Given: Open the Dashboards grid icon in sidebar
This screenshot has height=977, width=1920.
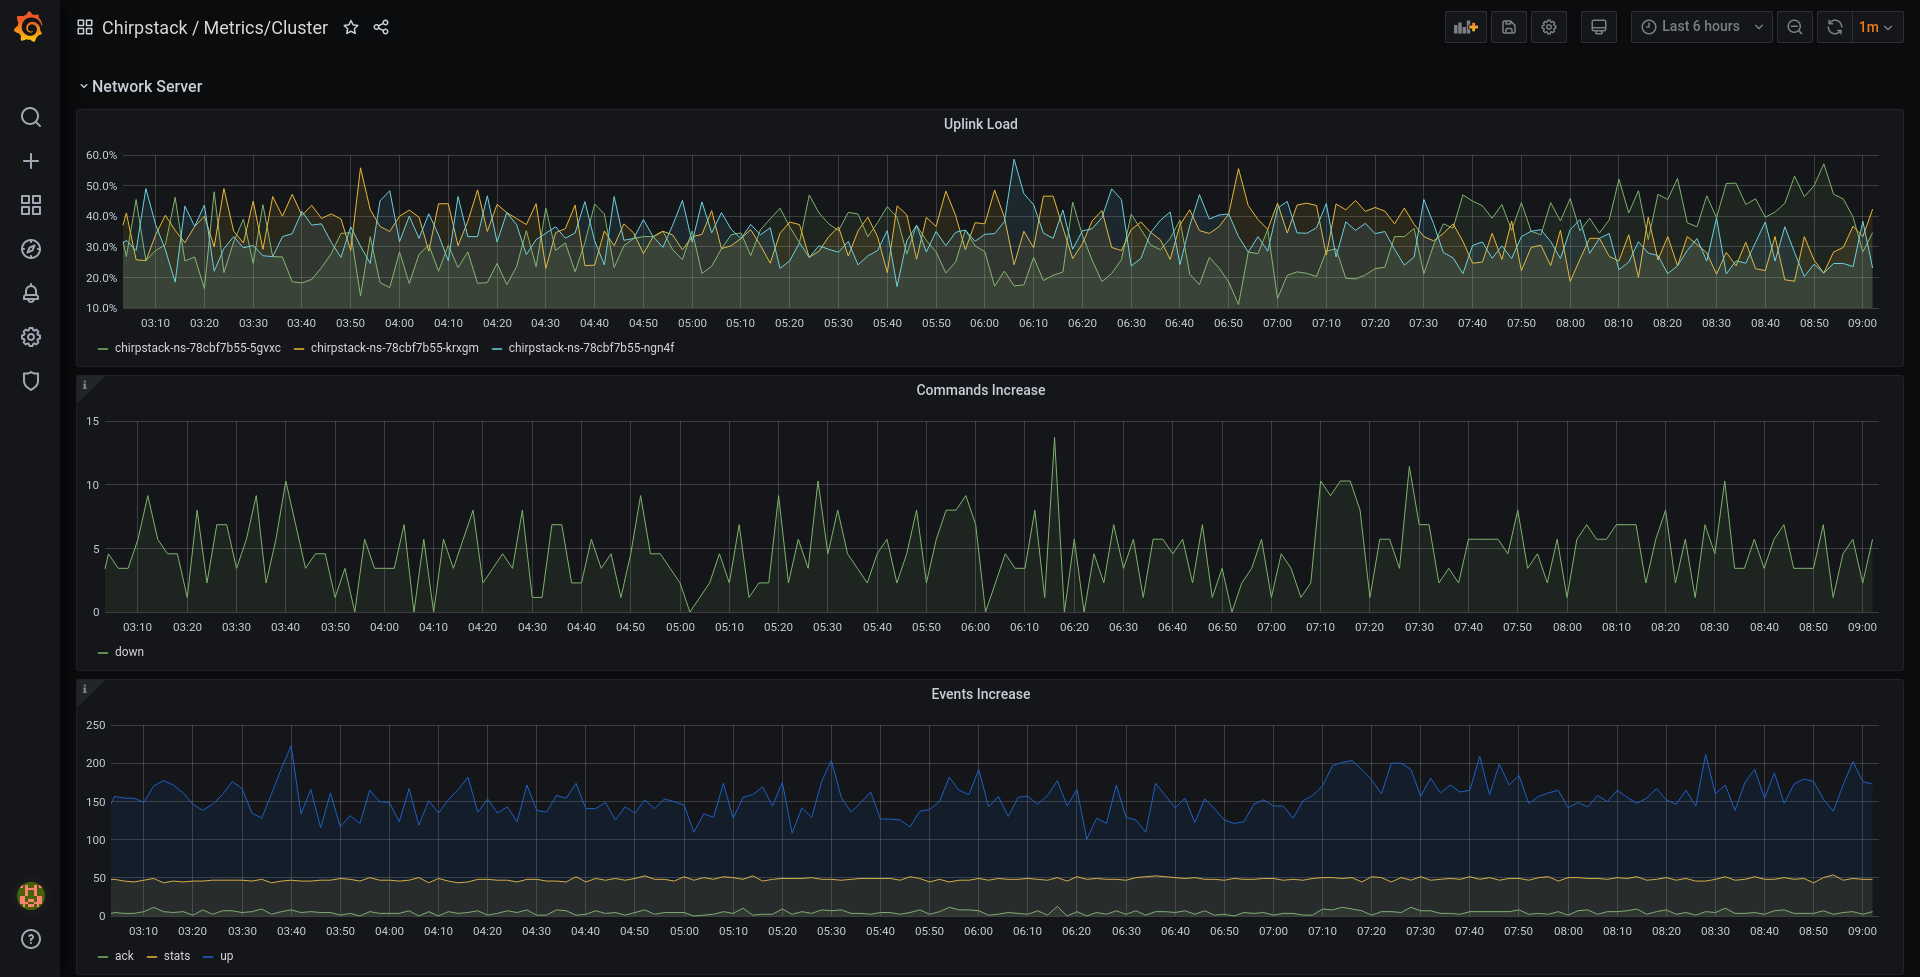Looking at the screenshot, I should tap(31, 205).
